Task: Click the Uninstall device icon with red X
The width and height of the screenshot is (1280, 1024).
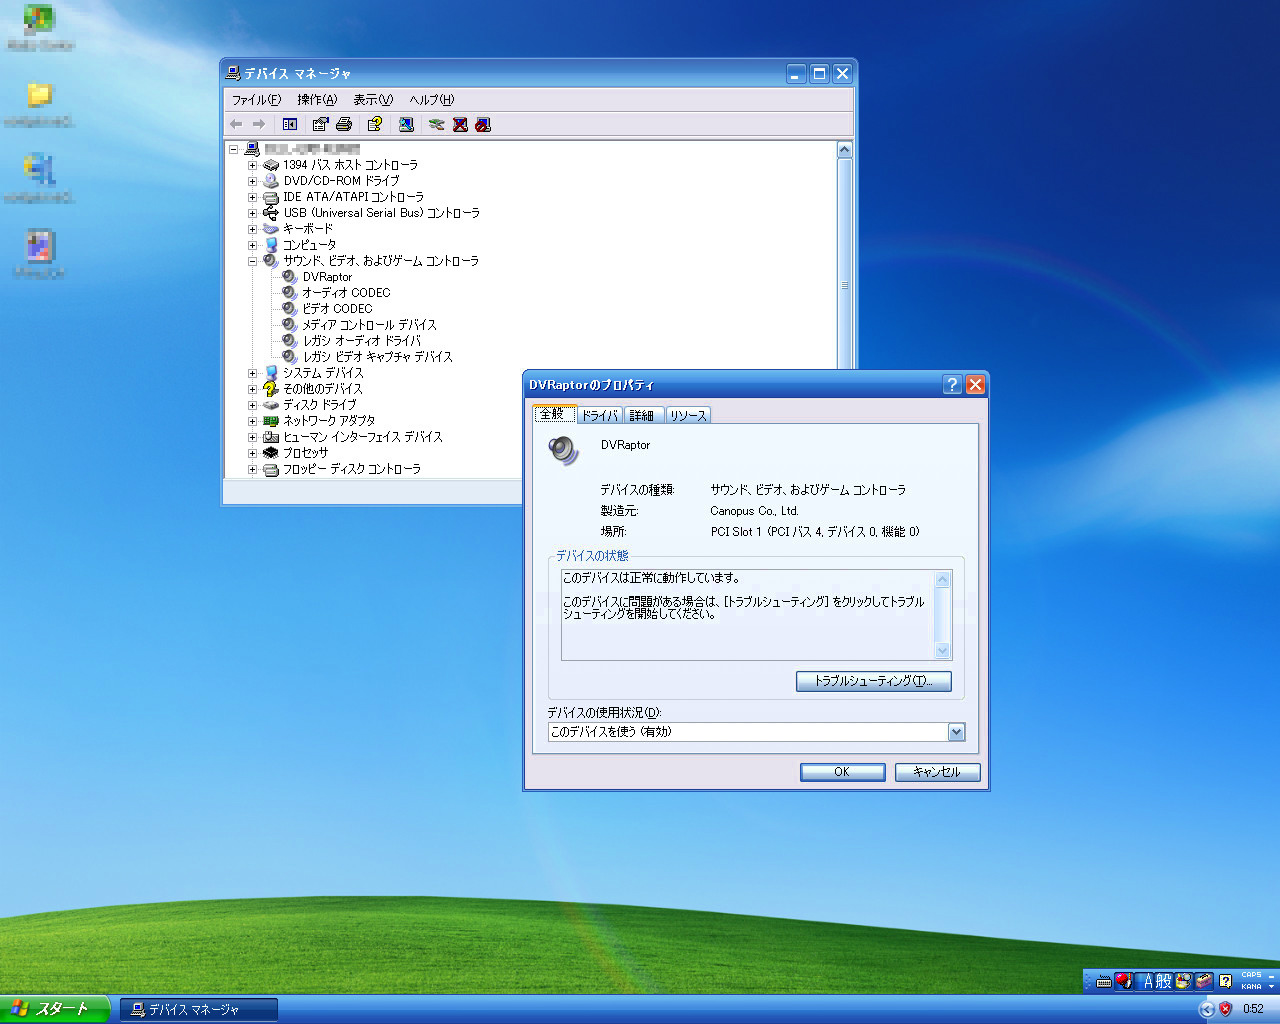Action: pyautogui.click(x=460, y=124)
